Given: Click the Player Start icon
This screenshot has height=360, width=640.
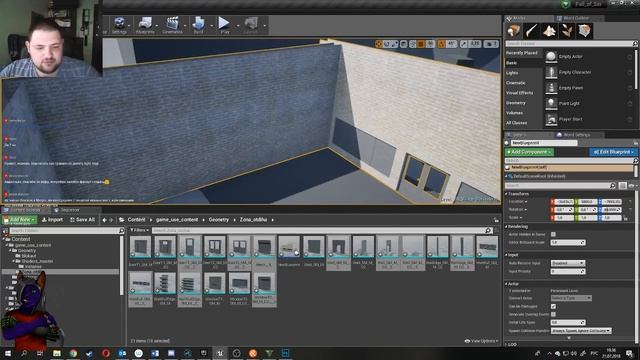Looking at the screenshot, I should pyautogui.click(x=551, y=119).
